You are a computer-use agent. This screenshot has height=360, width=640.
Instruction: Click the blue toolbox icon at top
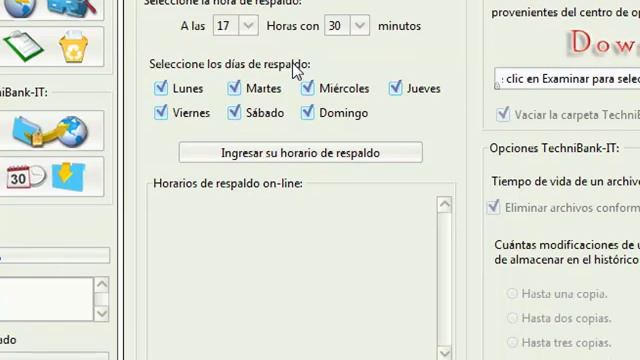[x=72, y=7]
